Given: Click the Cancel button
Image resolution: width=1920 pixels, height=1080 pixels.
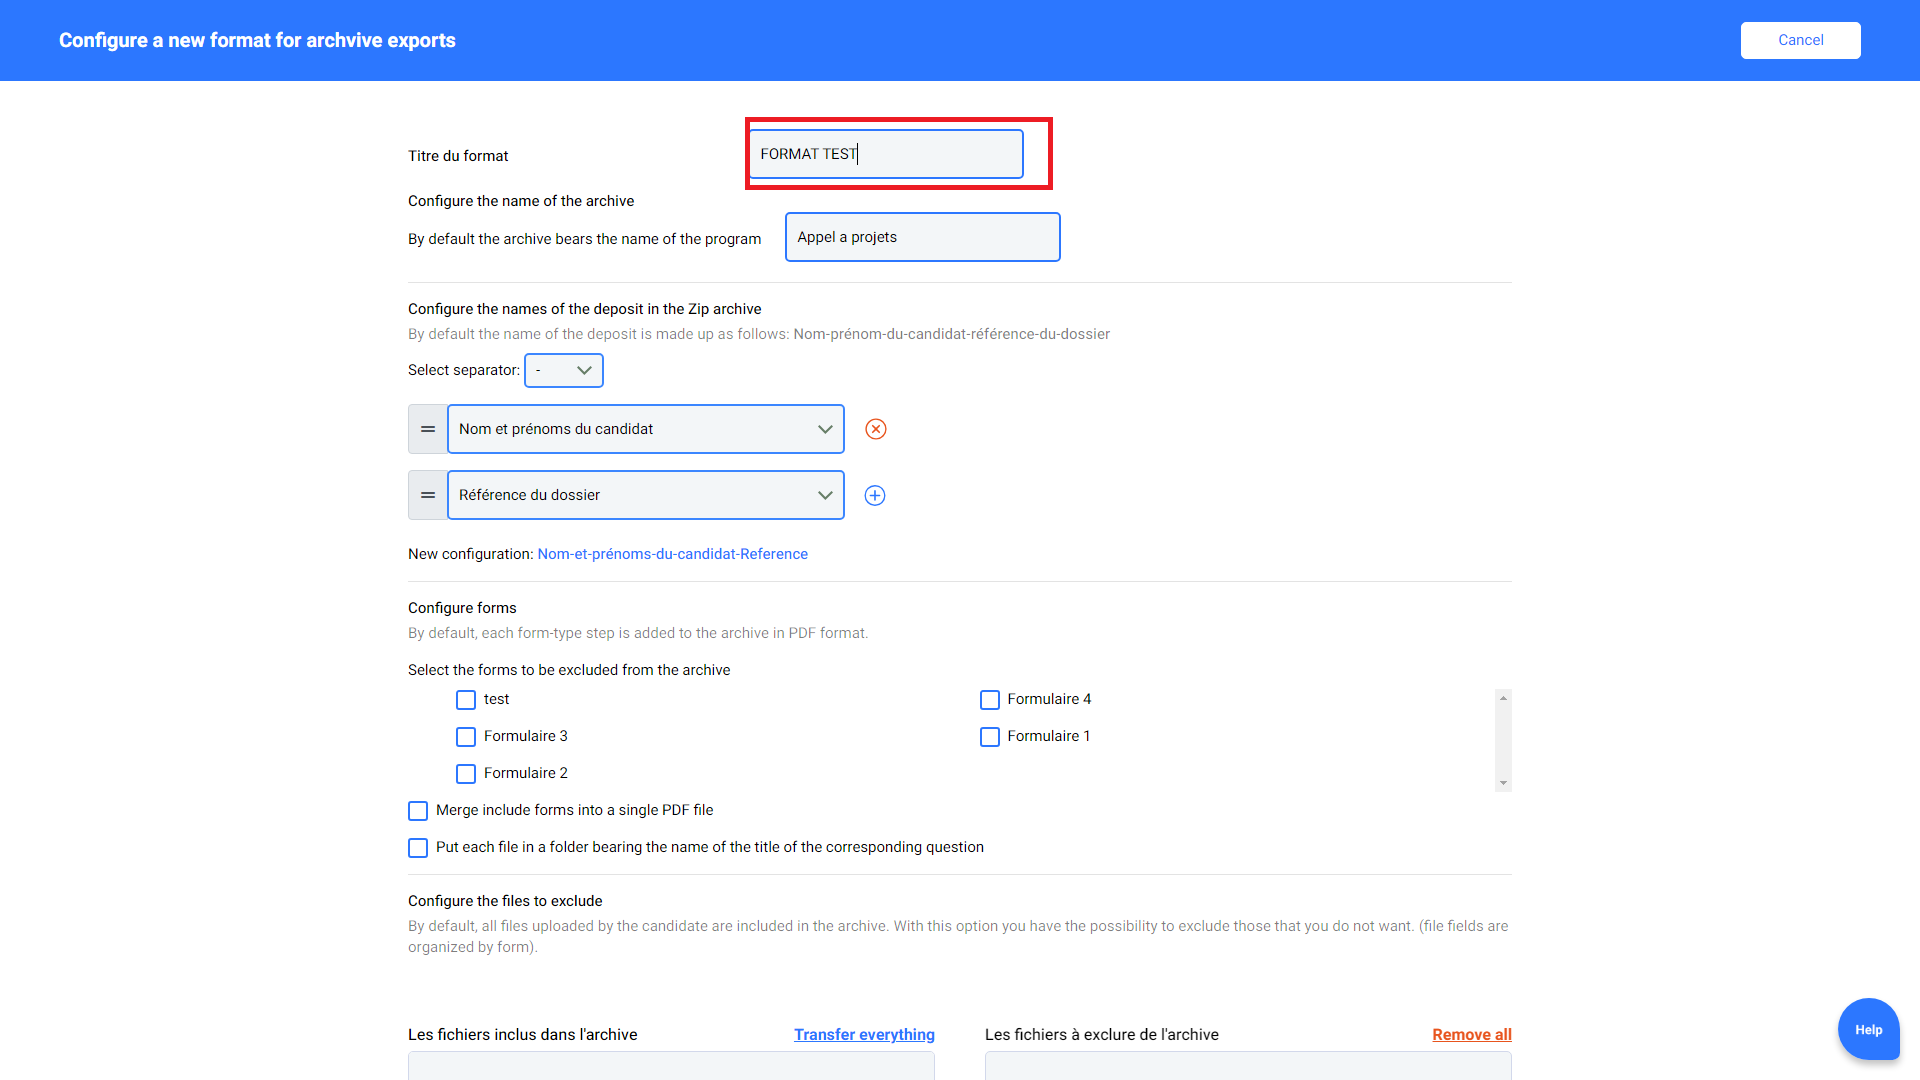Looking at the screenshot, I should click(1800, 40).
